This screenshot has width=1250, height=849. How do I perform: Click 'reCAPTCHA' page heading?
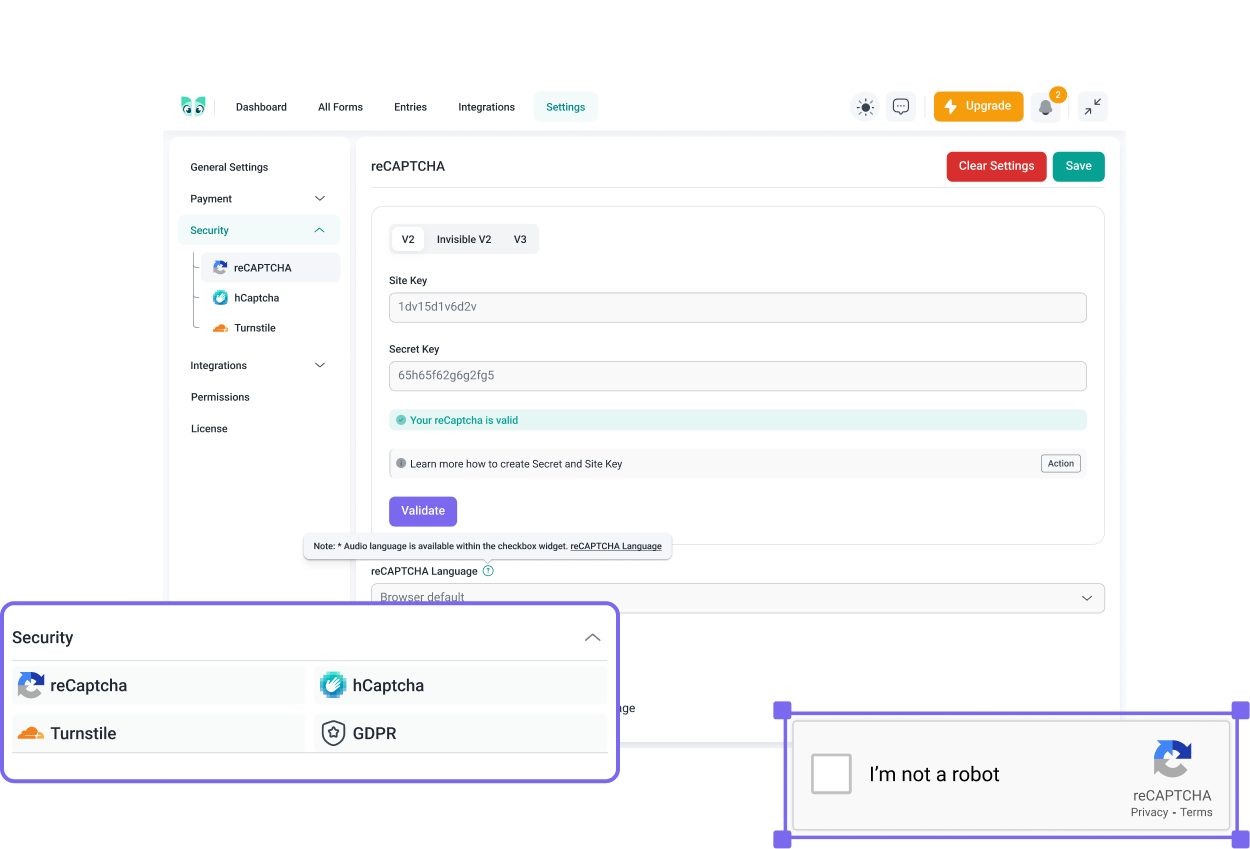[408, 166]
